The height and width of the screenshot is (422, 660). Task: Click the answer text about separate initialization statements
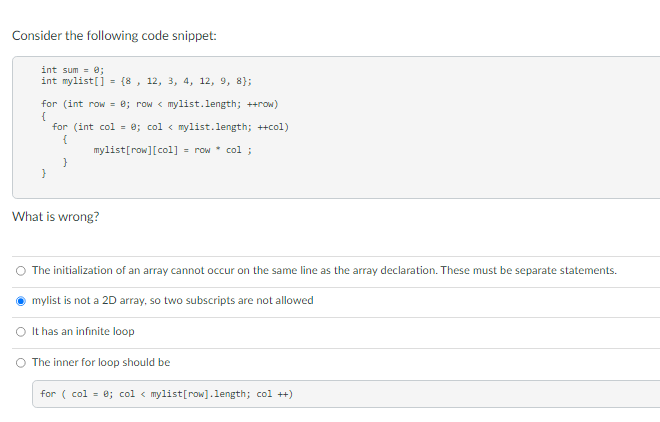pos(324,270)
